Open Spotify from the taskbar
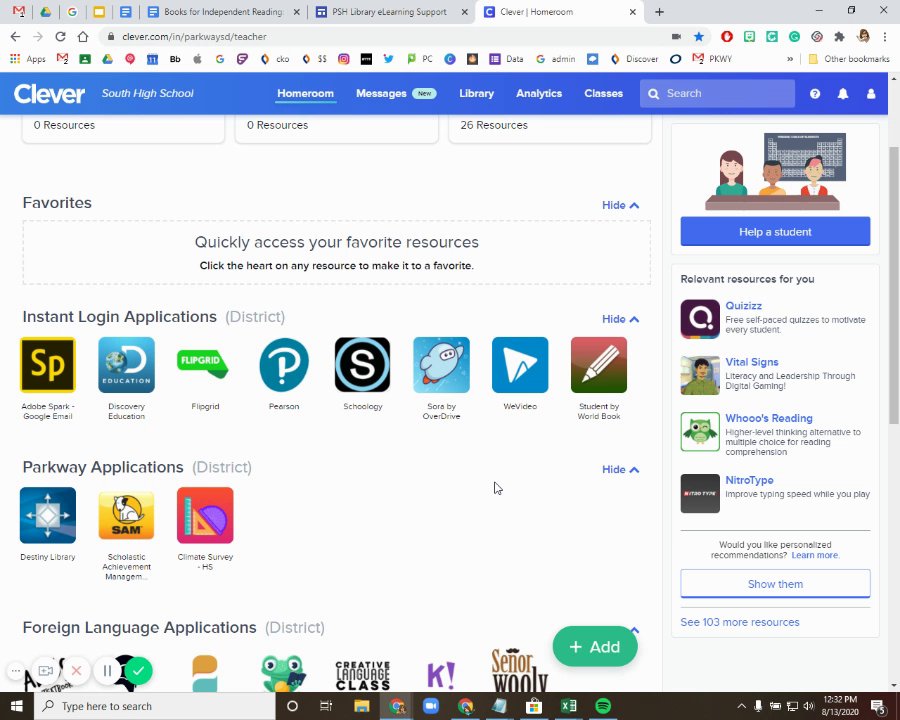This screenshot has width=900, height=720. (x=603, y=706)
